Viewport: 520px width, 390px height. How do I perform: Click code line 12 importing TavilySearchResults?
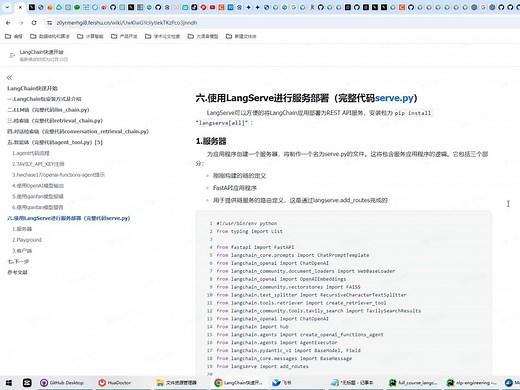pyautogui.click(x=319, y=311)
